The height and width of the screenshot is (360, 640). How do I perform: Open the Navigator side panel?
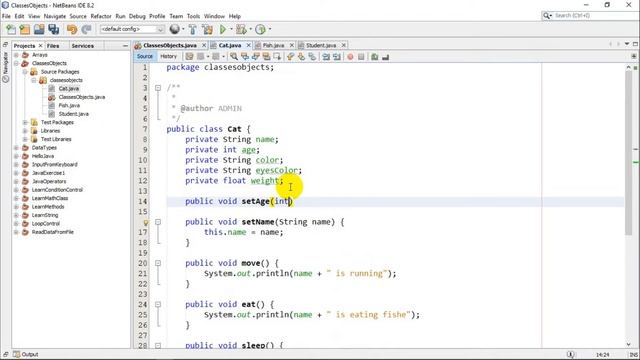click(6, 67)
